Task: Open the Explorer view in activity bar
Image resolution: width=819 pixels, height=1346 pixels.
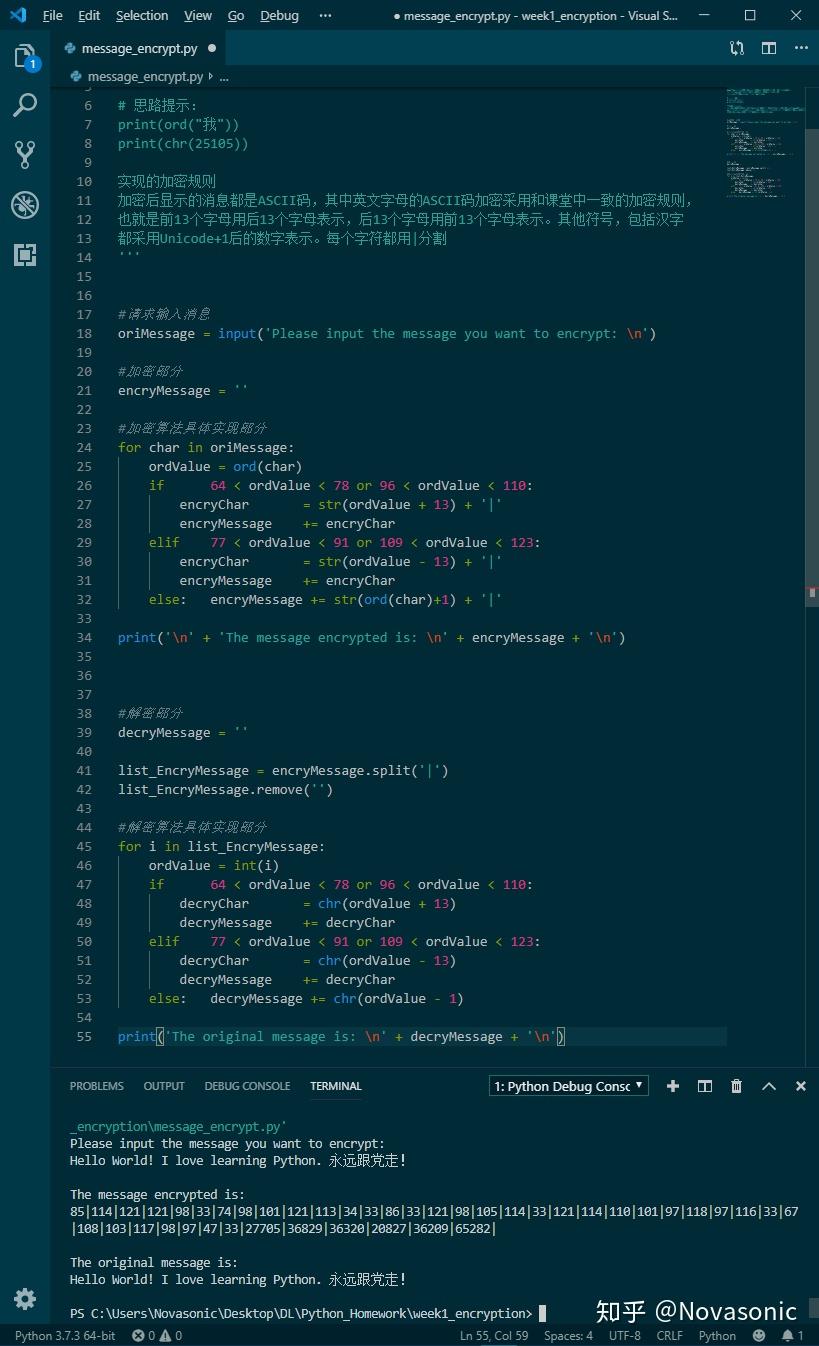Action: click(25, 57)
